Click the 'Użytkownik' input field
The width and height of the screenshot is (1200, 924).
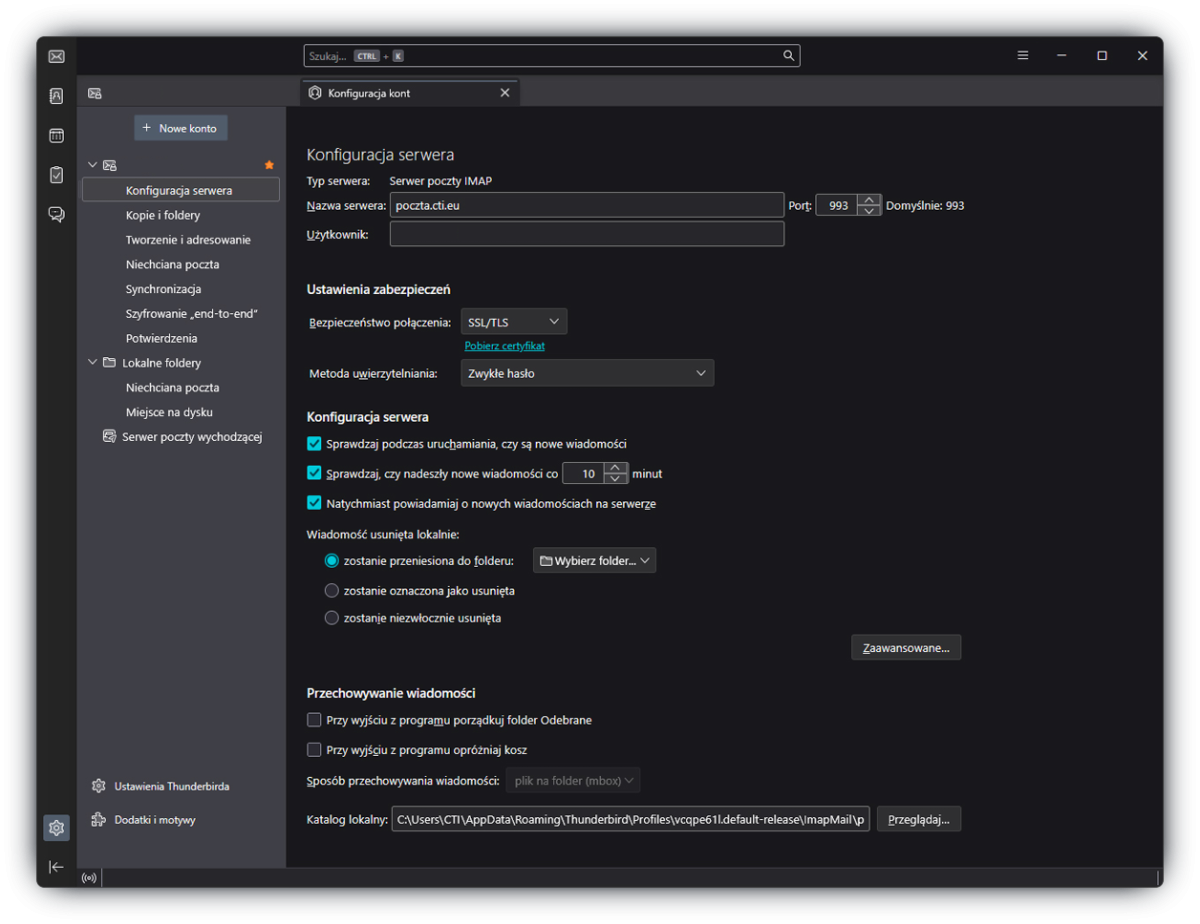tap(587, 234)
